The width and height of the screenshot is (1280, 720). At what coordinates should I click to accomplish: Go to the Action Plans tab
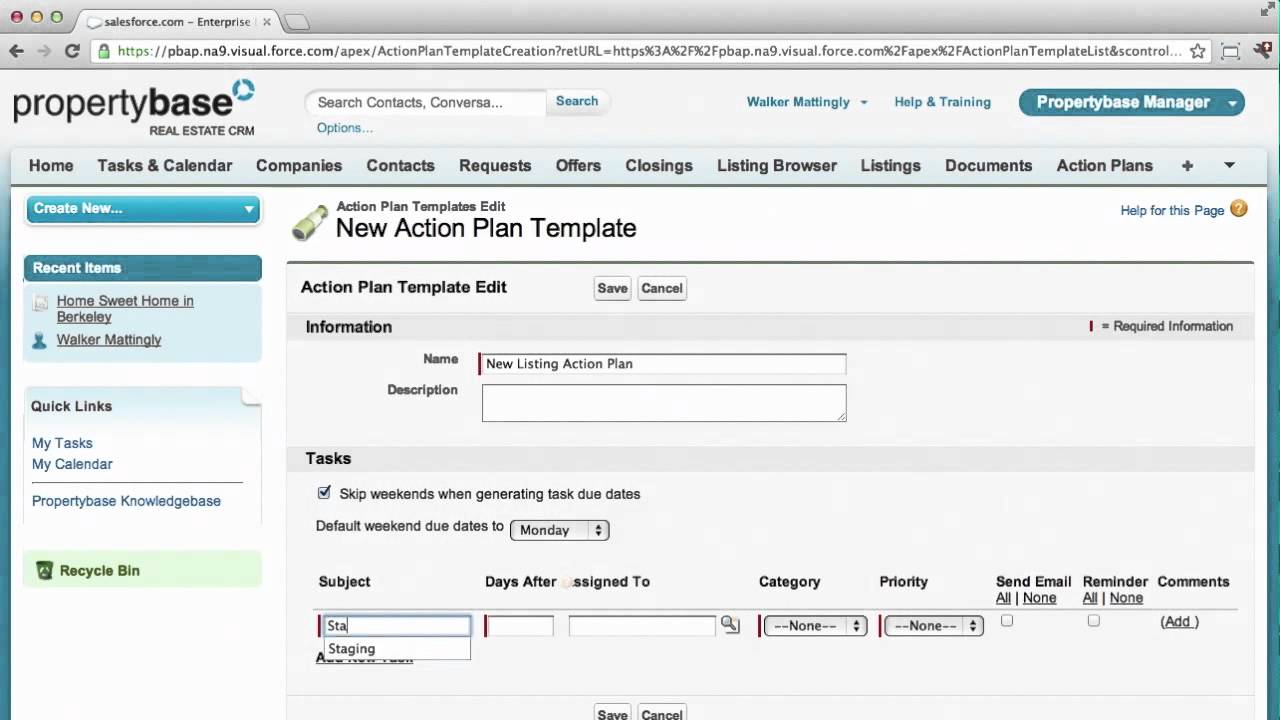click(1105, 166)
